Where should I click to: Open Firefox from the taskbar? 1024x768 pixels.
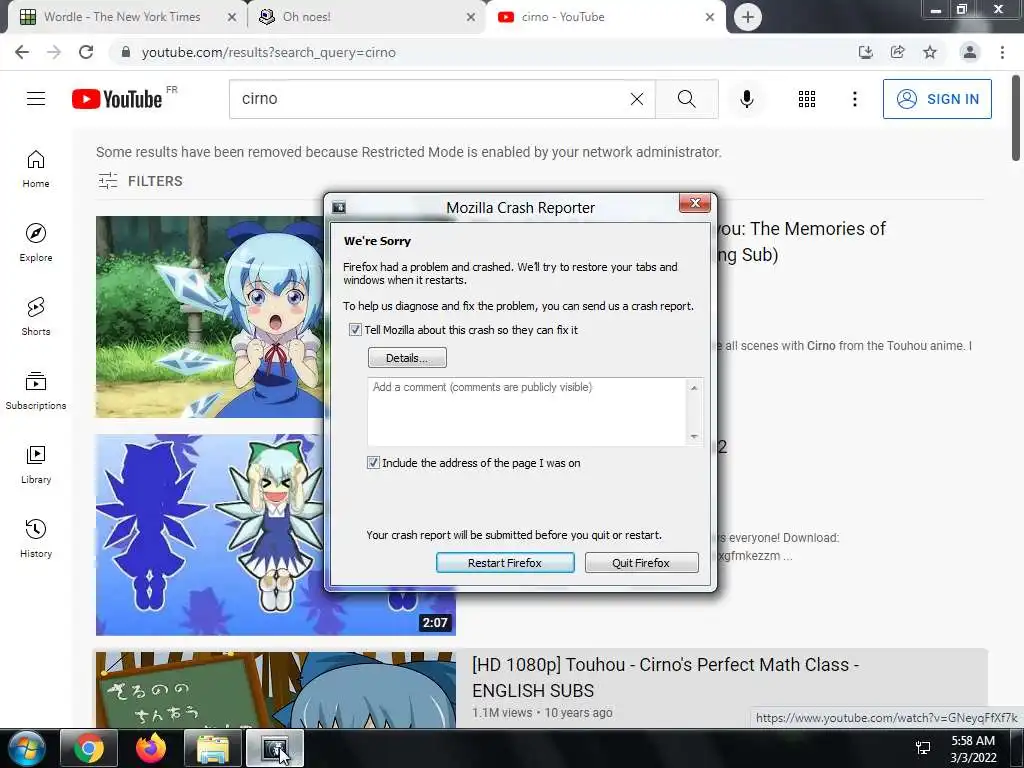(x=151, y=748)
